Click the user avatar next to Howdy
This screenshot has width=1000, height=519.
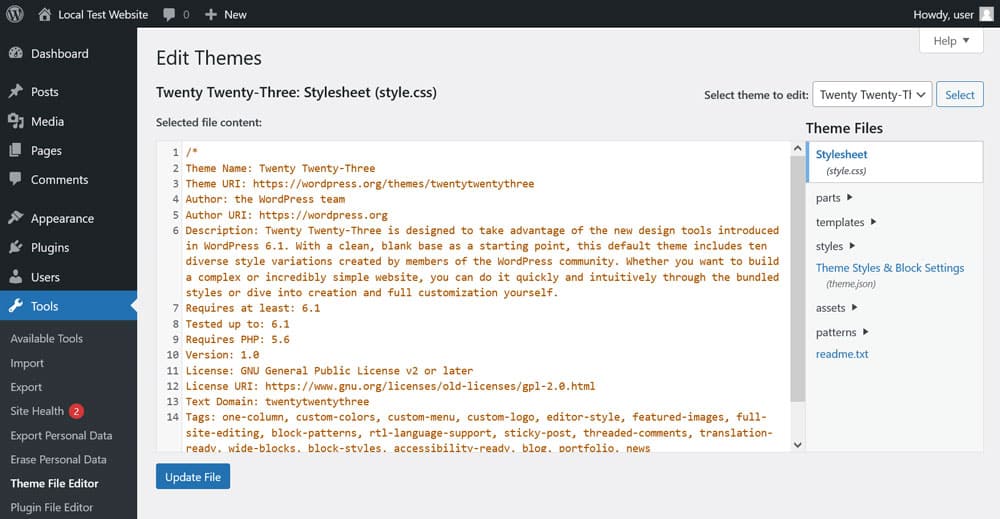pos(986,14)
